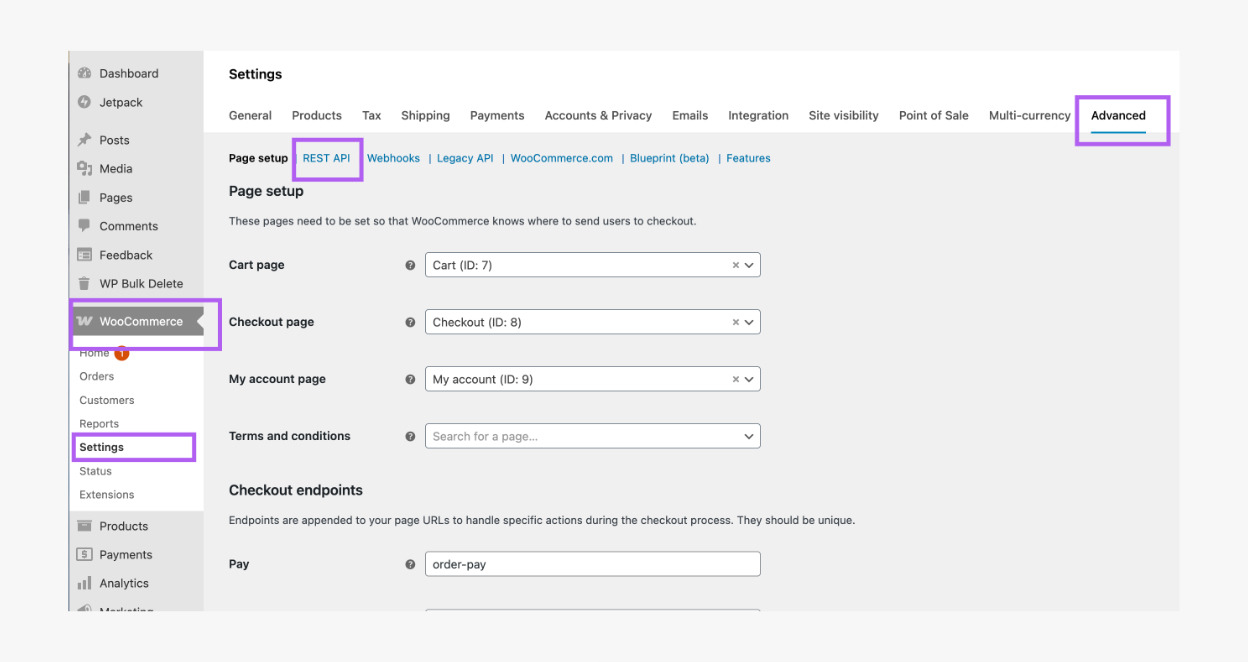
Task: Click into the Pay endpoint text field
Action: tap(592, 564)
